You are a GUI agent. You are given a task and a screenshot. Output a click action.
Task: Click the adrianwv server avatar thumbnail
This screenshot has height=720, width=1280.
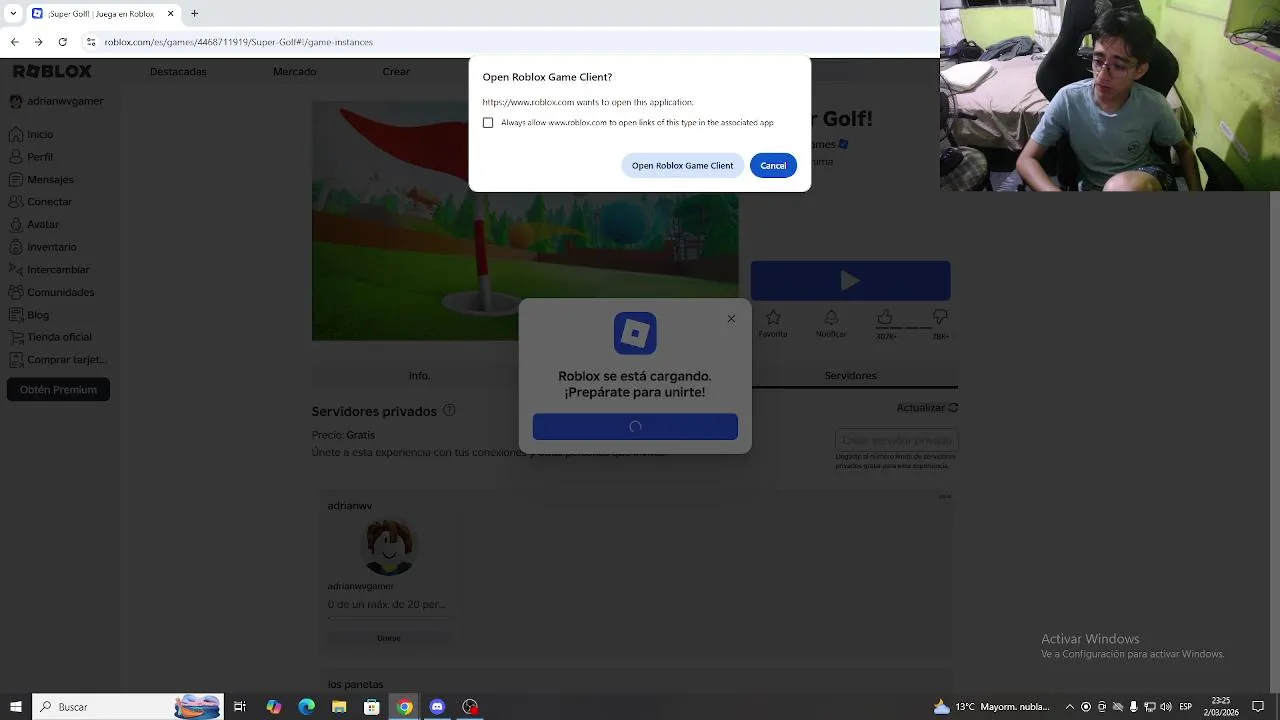click(388, 547)
